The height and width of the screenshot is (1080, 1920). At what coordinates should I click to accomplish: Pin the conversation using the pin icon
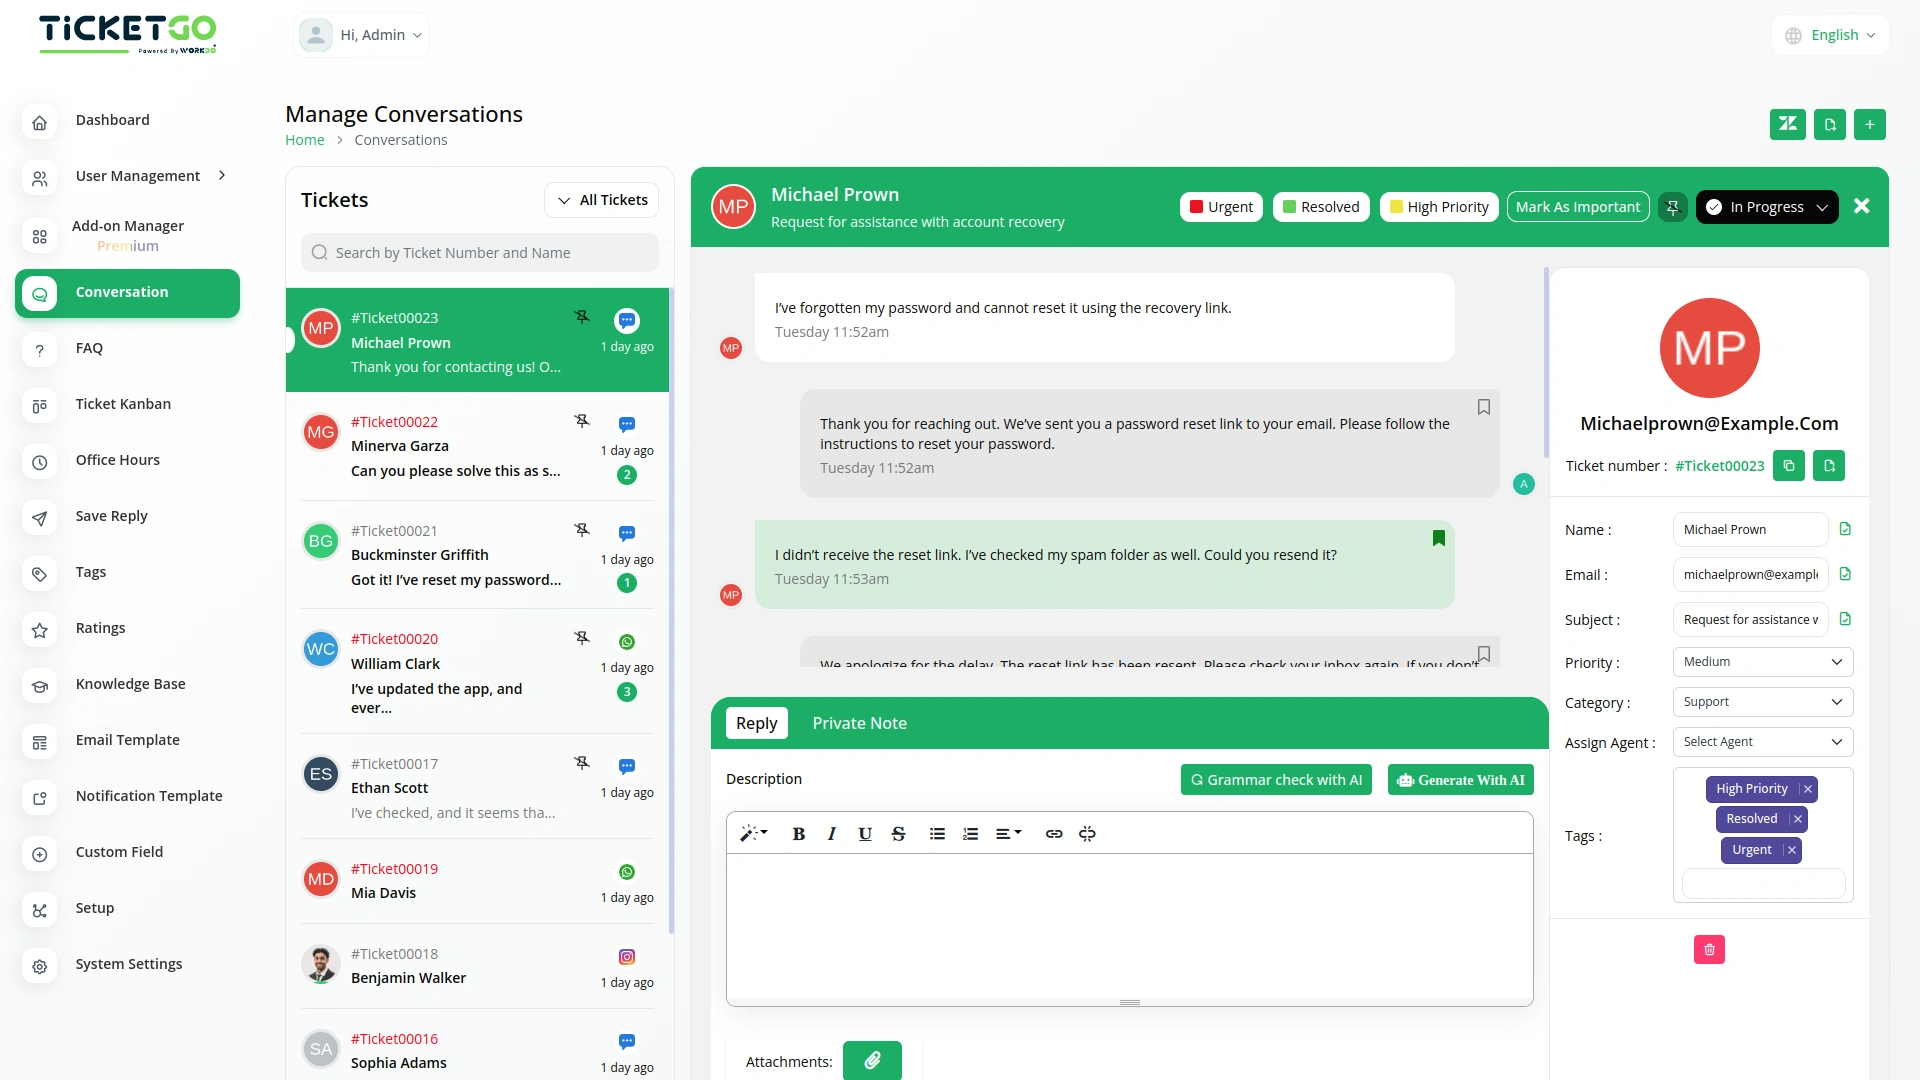tap(1671, 206)
